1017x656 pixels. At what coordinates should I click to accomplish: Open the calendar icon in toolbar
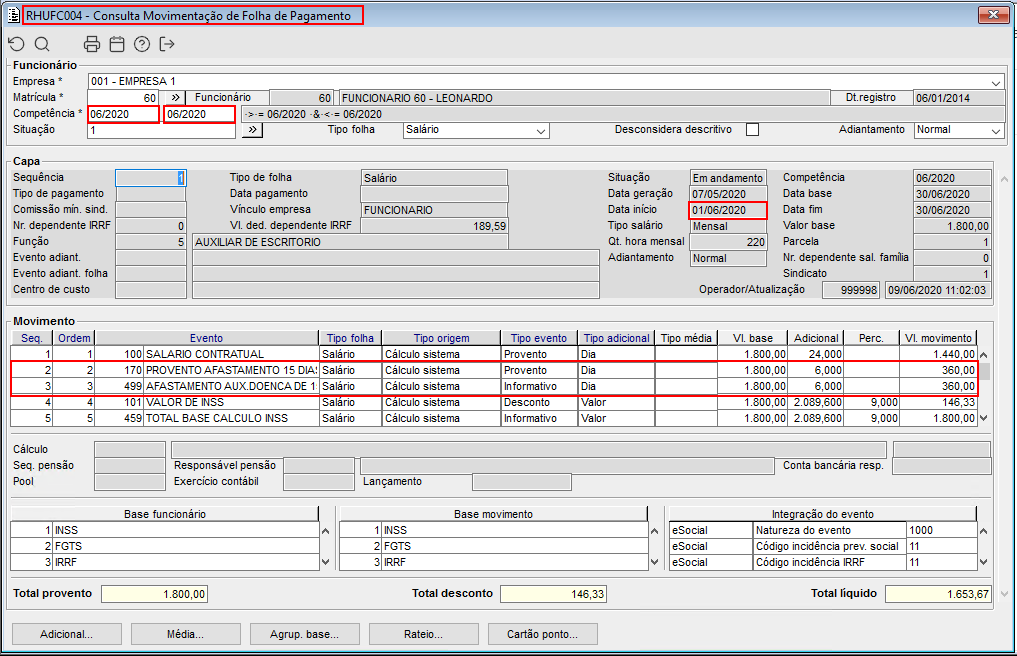117,44
